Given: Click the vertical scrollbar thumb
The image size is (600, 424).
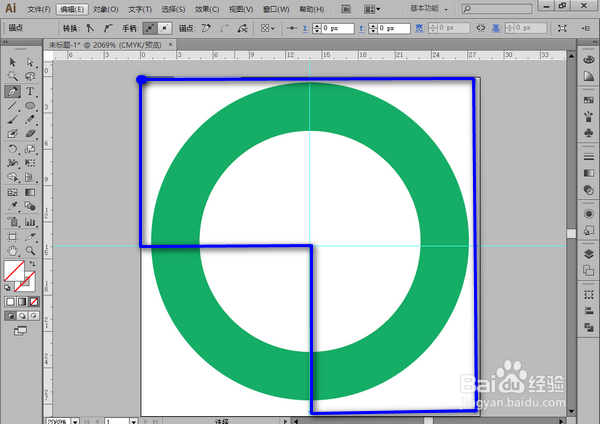Looking at the screenshot, I should (571, 233).
